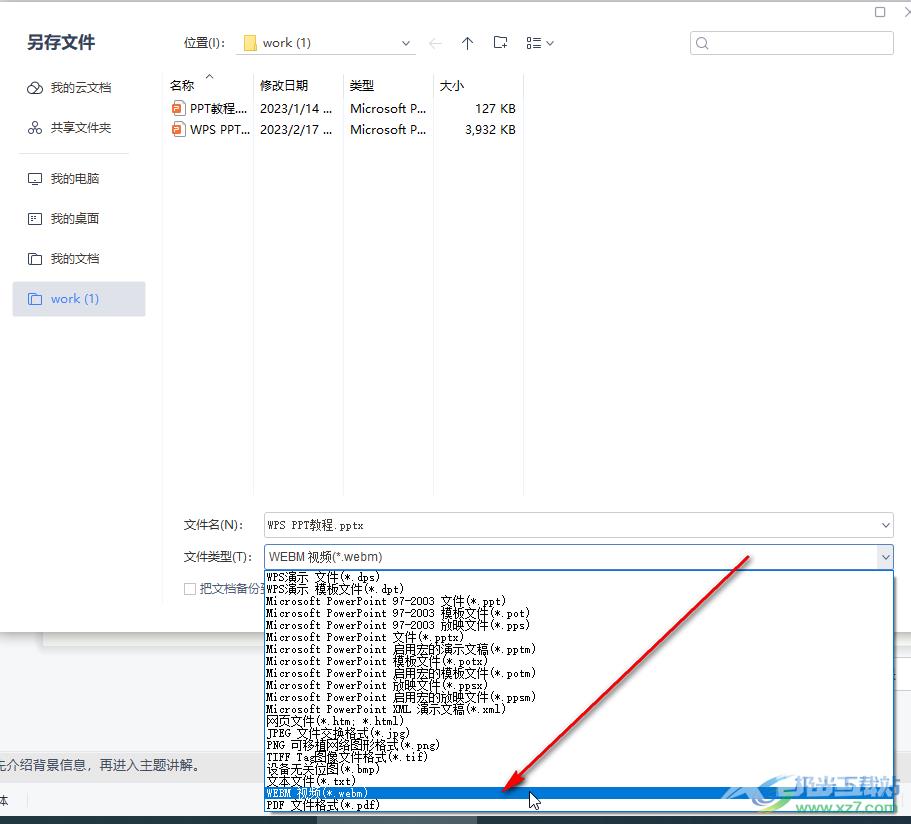Choose PowerPoint 97-2003 放映文件(*.pps)

(579, 625)
